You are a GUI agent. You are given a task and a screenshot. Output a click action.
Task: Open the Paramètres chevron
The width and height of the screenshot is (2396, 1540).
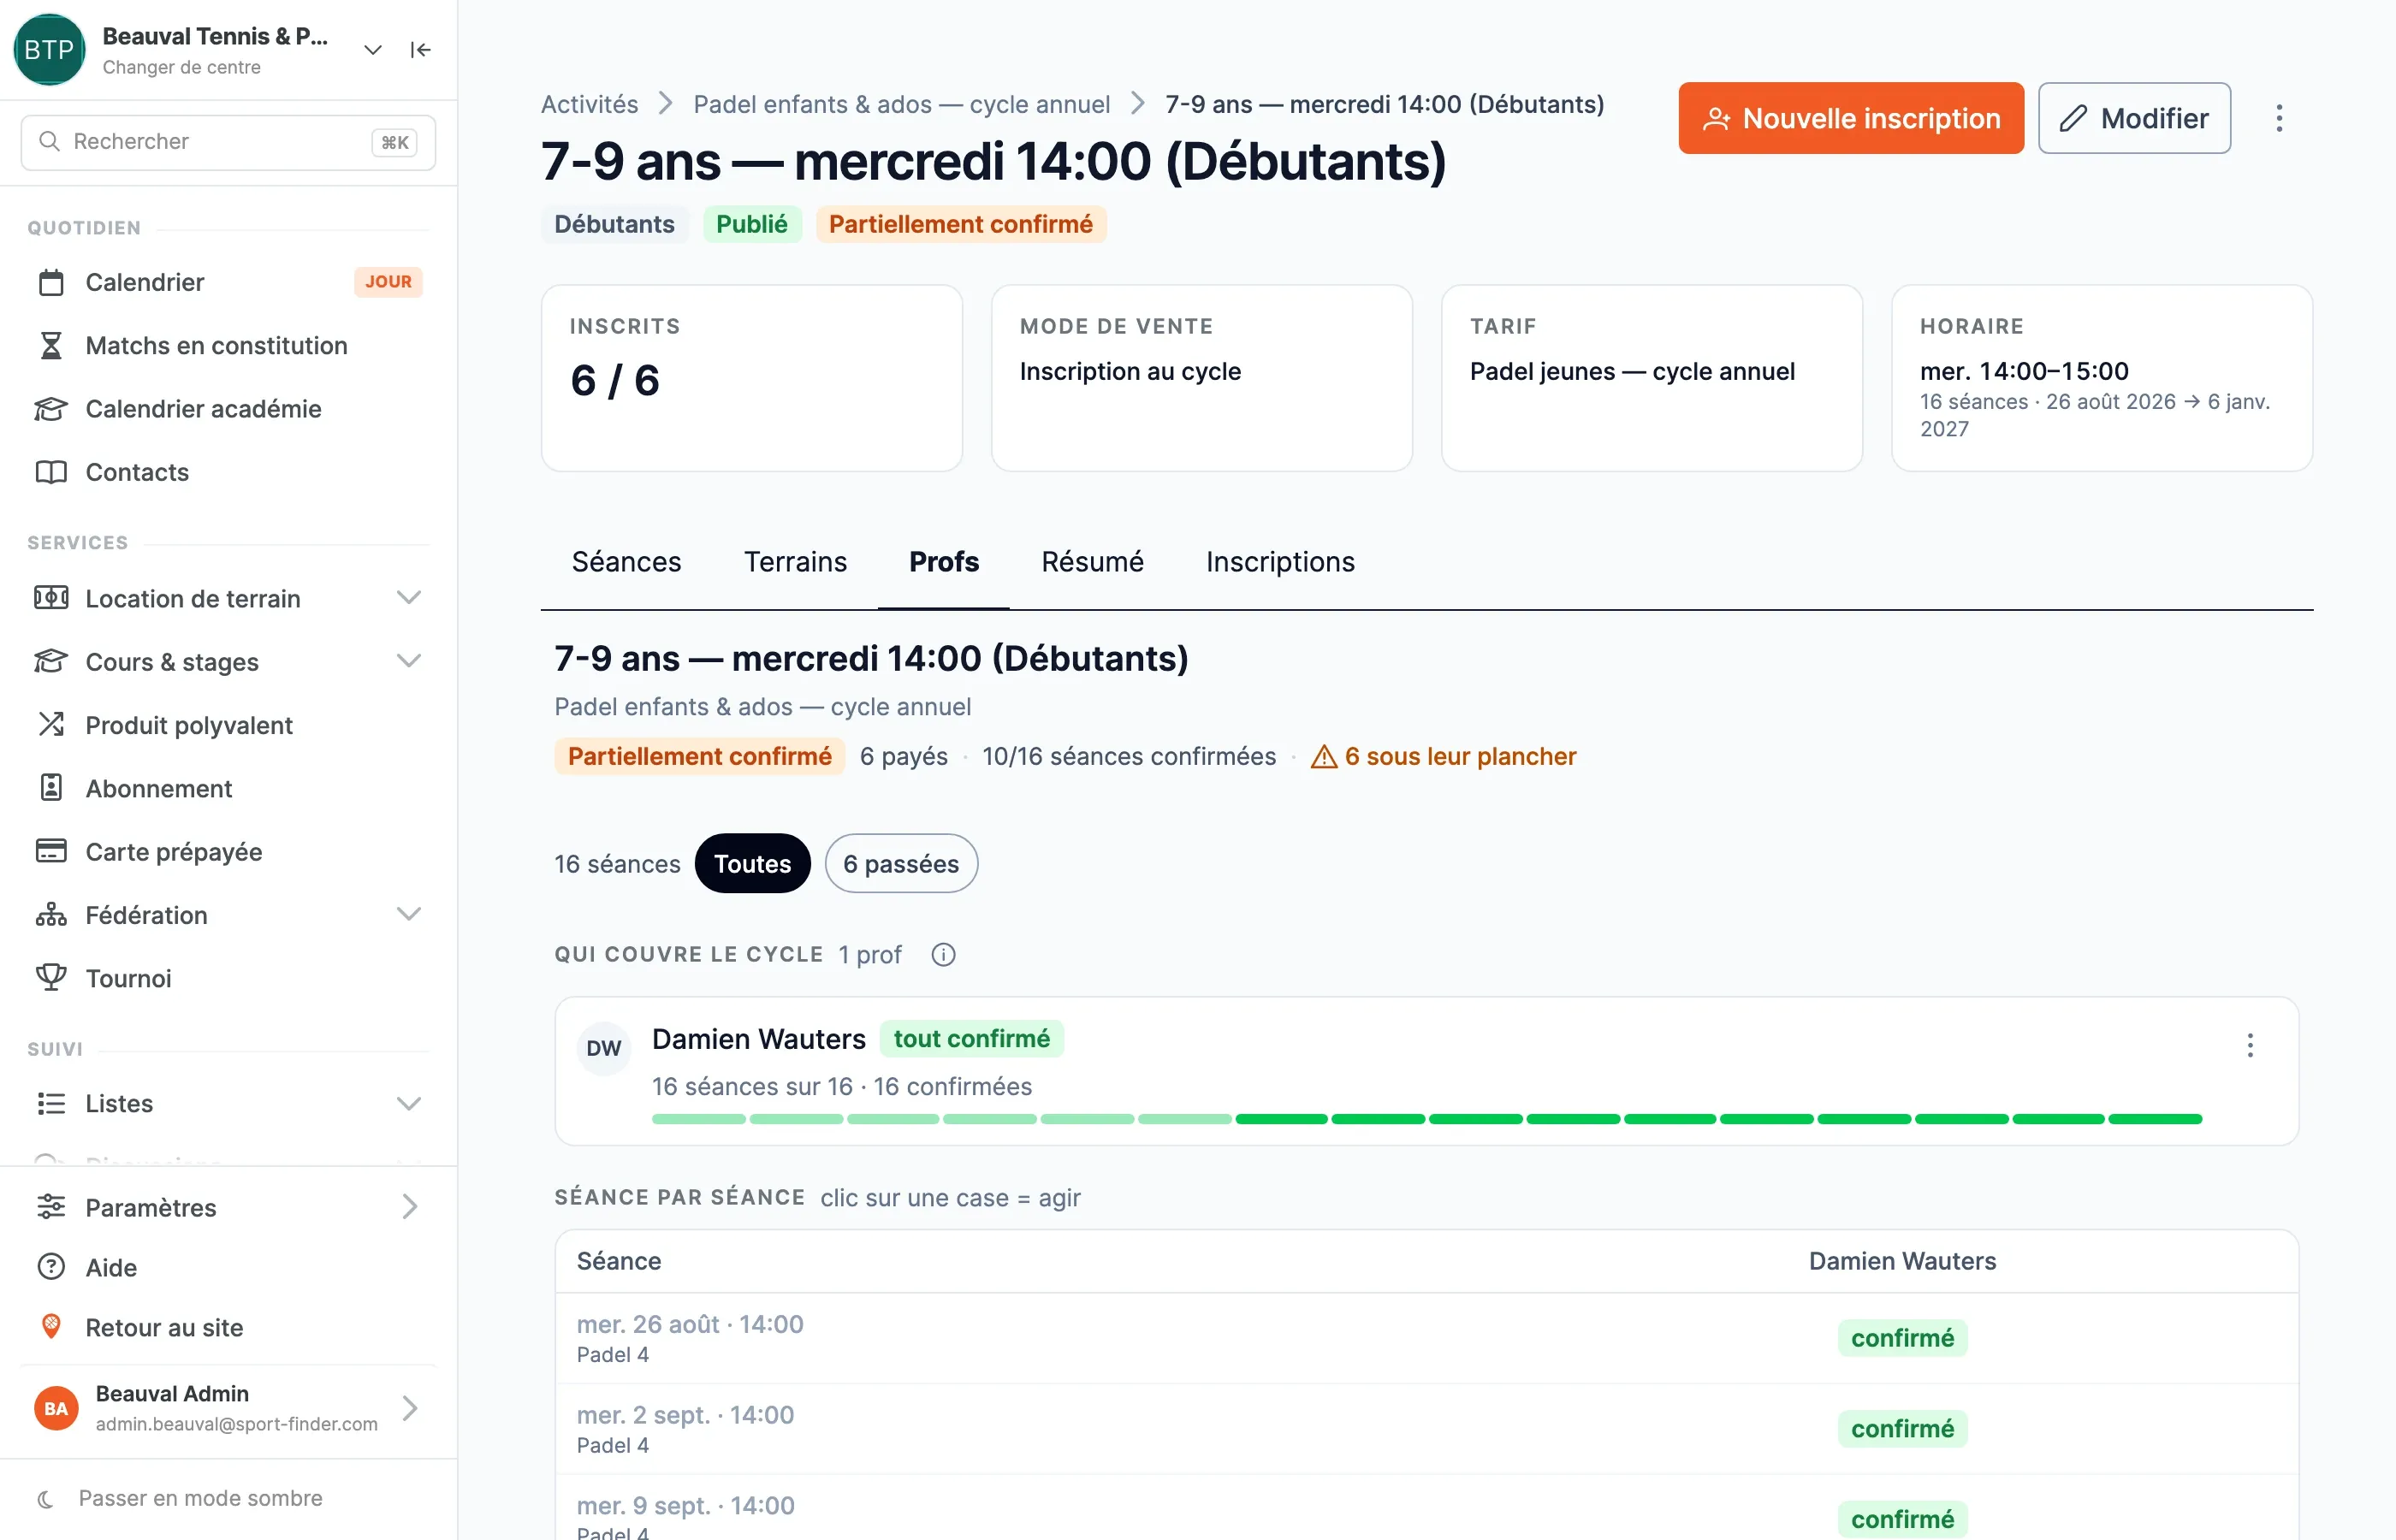(x=409, y=1208)
